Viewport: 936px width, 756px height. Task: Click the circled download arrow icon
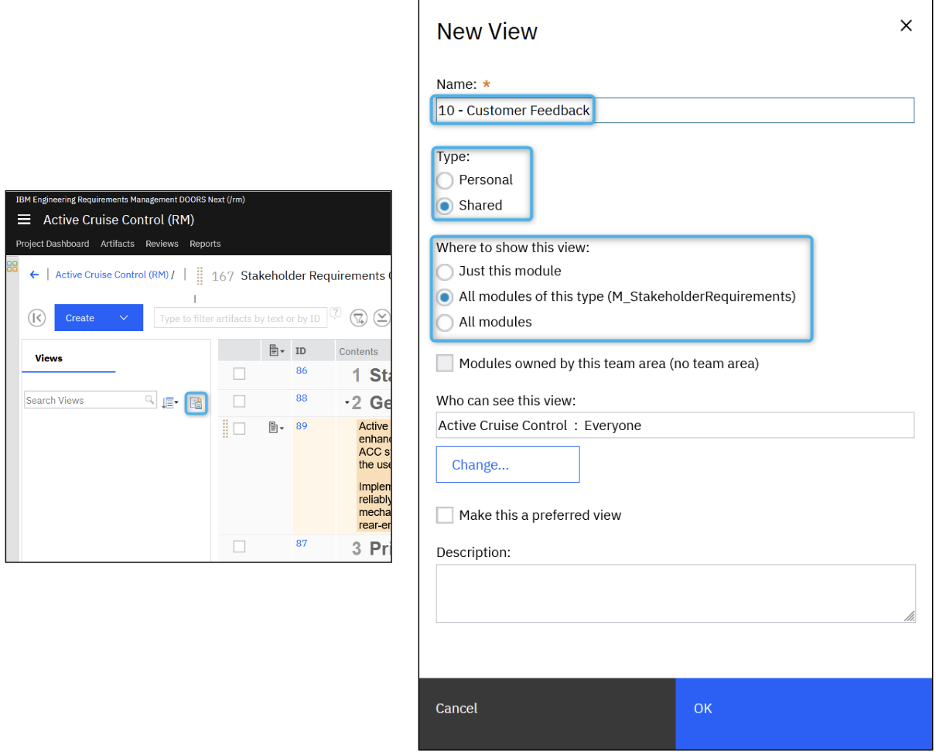pos(382,318)
